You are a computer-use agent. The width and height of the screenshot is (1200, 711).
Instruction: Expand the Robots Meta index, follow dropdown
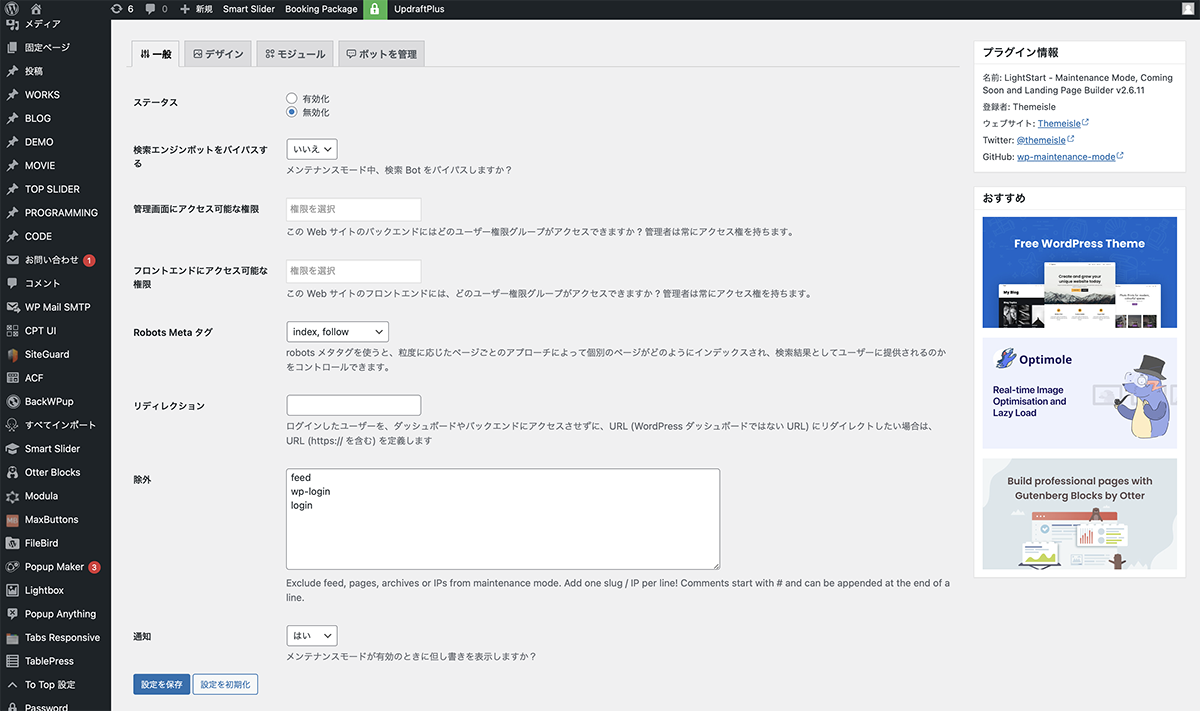[x=337, y=332]
